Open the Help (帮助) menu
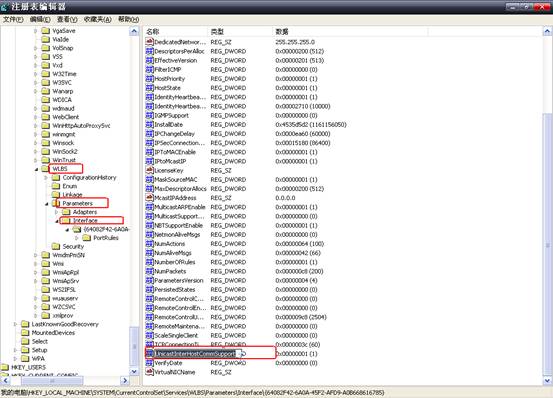The height and width of the screenshot is (398, 553). pos(128,19)
